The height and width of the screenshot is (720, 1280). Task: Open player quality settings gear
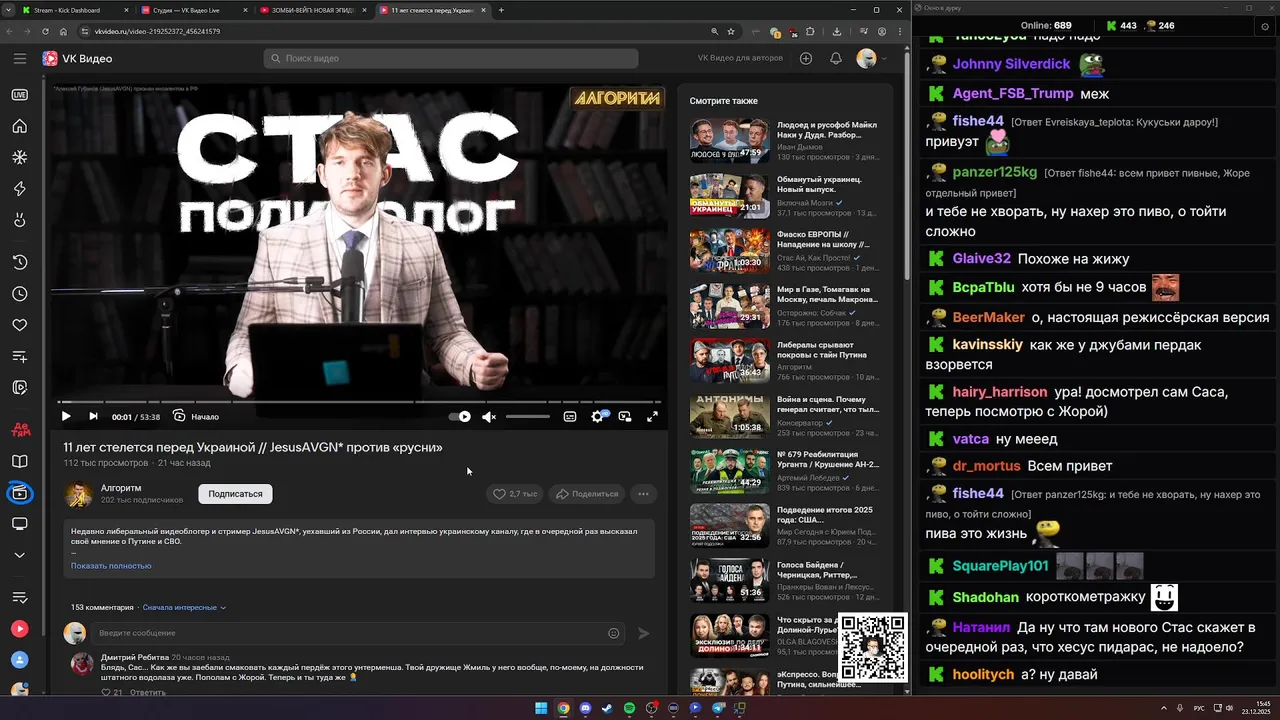pyautogui.click(x=598, y=416)
